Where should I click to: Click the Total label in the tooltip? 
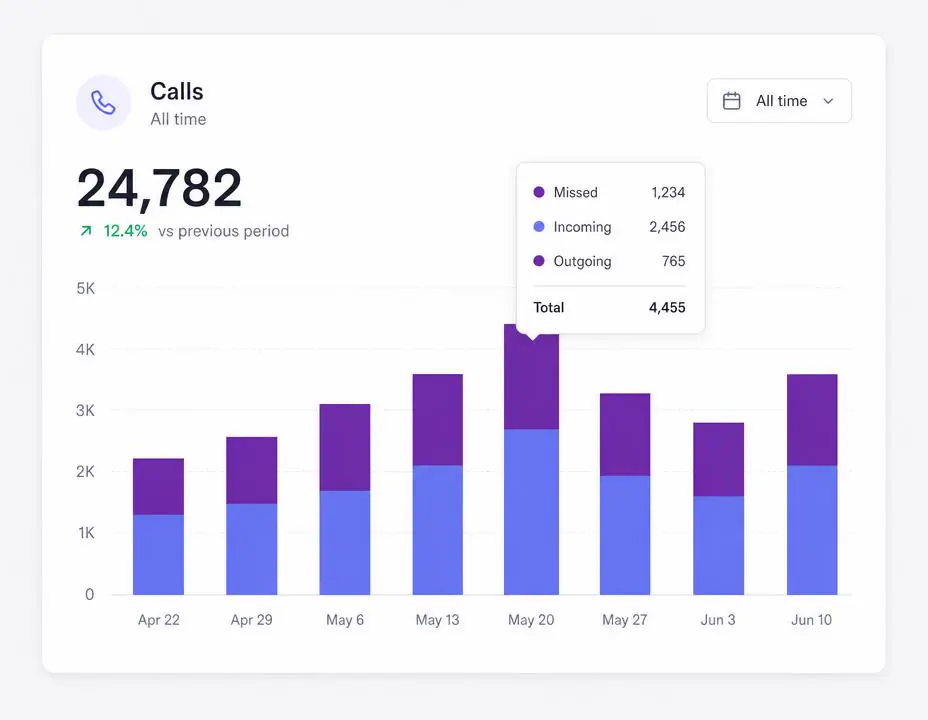click(549, 307)
